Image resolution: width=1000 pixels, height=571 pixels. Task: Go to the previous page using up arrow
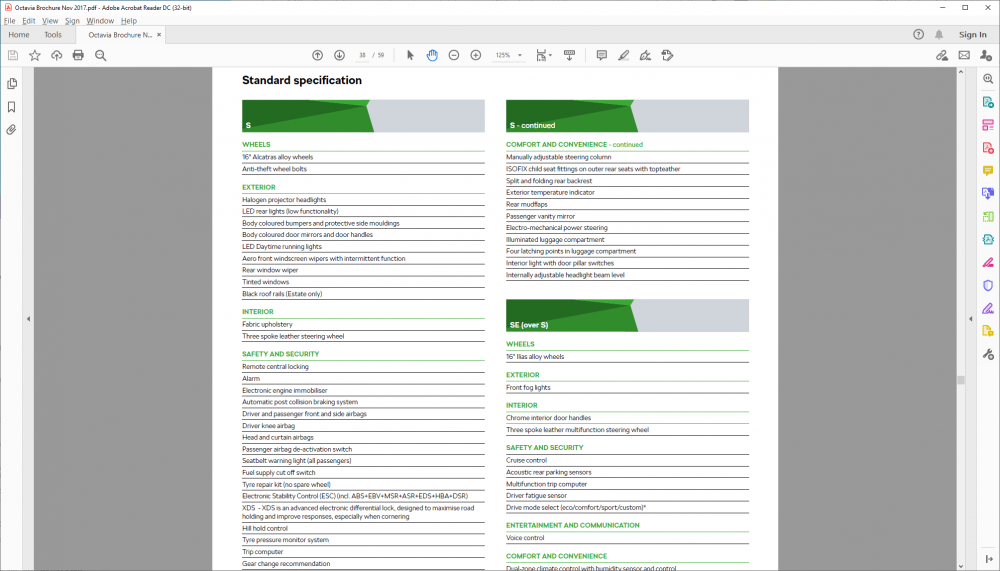click(318, 55)
